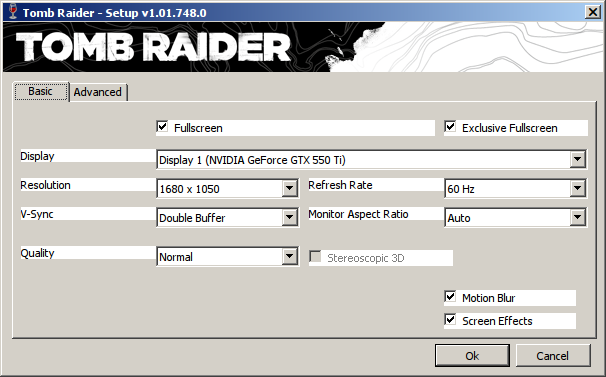Click the disabled Stereoscopic 3D checkbox
This screenshot has height=377, width=606.
316,256
